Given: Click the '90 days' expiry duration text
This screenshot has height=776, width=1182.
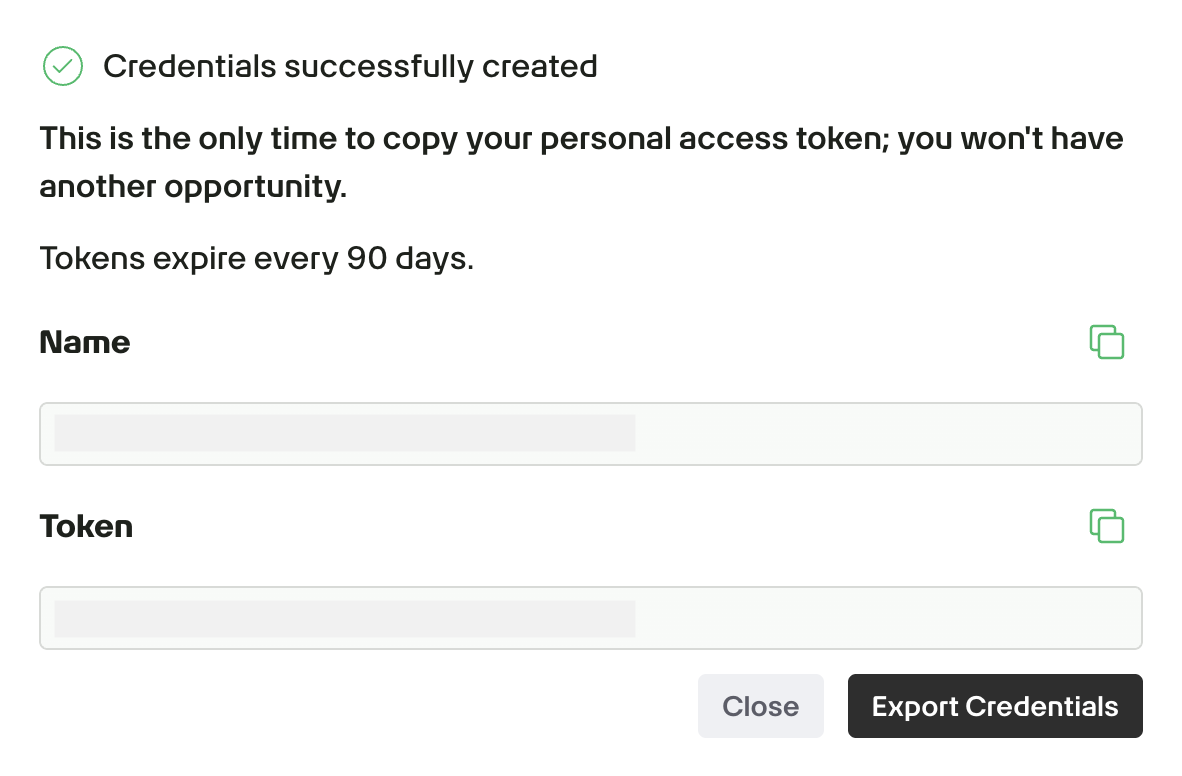Looking at the screenshot, I should point(409,259).
